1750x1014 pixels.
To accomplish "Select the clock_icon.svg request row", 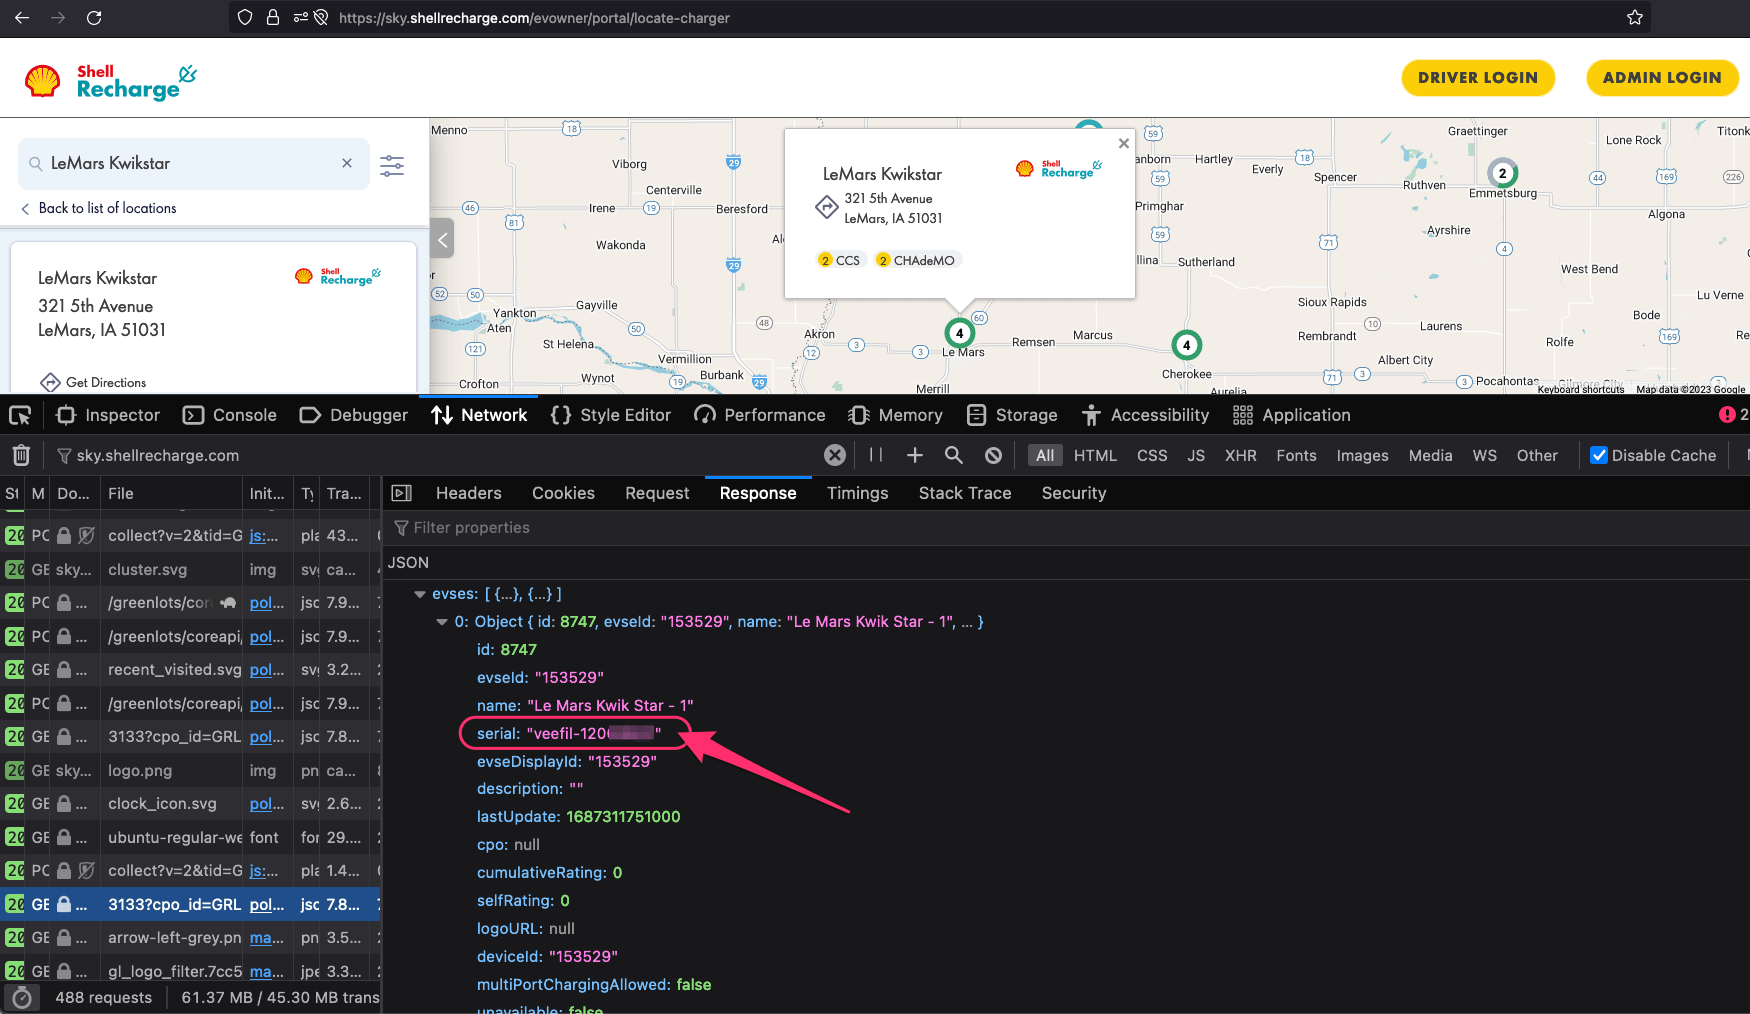I will point(190,803).
